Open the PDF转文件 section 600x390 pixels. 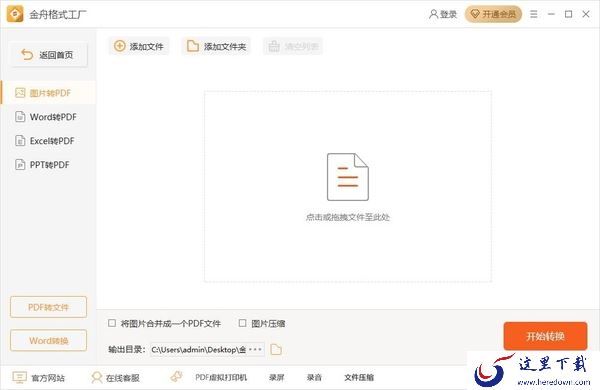point(49,307)
